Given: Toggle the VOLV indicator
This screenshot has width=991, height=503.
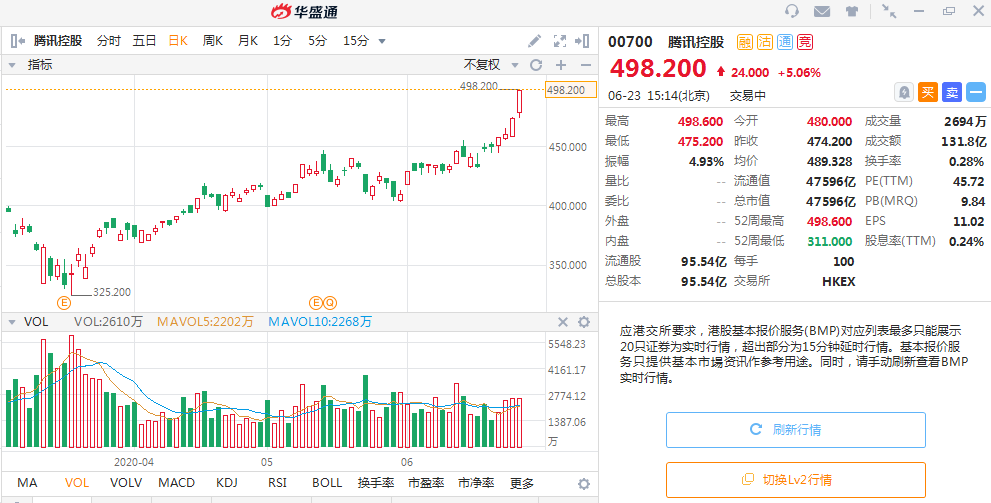Looking at the screenshot, I should pyautogui.click(x=126, y=483).
